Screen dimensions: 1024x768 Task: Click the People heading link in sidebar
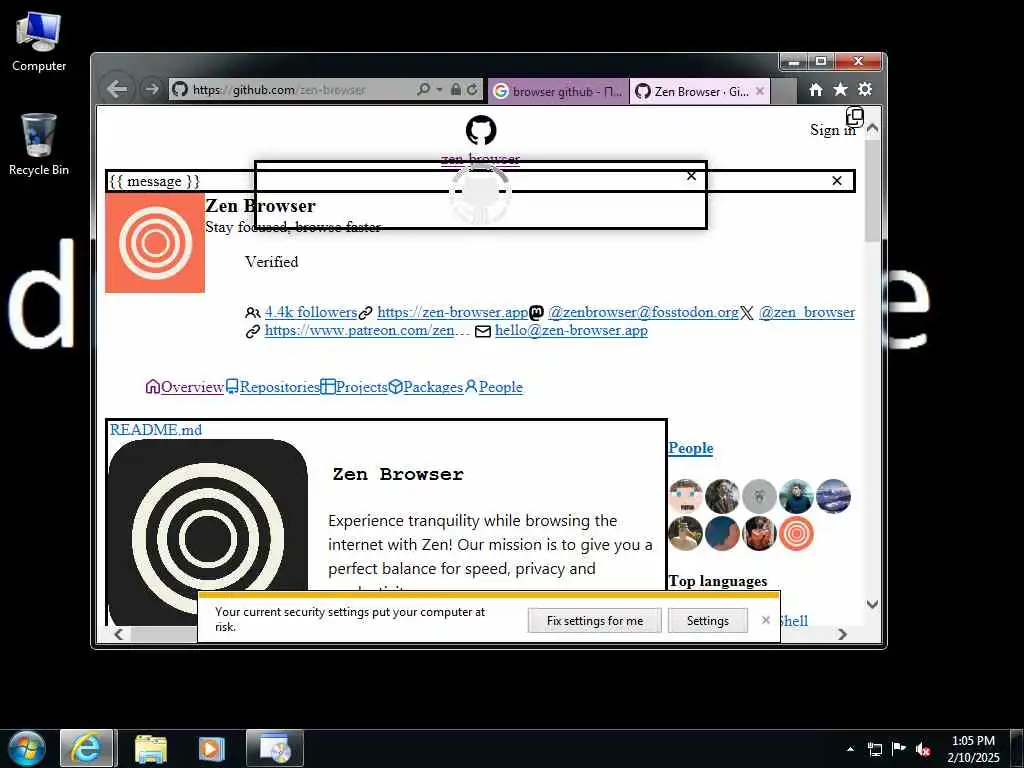click(x=690, y=448)
